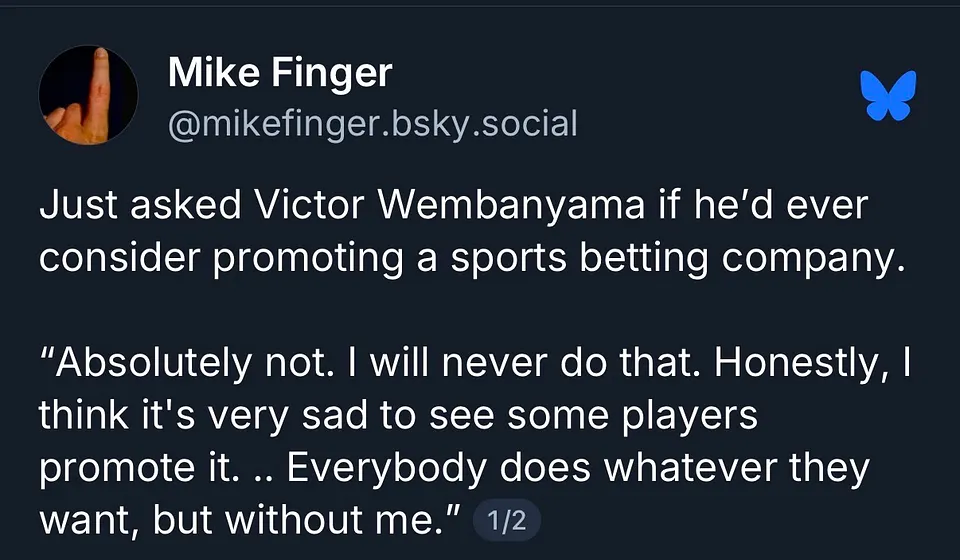Click the display name Mike Finger
Screen dimensions: 960x560
coord(280,73)
